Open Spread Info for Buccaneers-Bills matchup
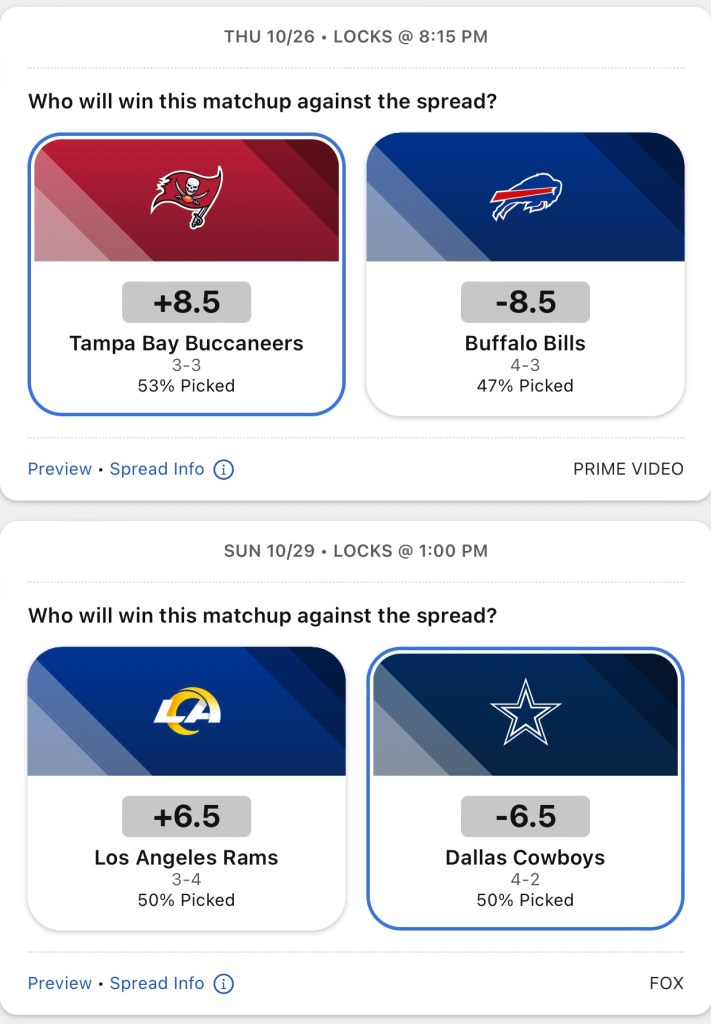This screenshot has height=1024, width=711. [157, 469]
